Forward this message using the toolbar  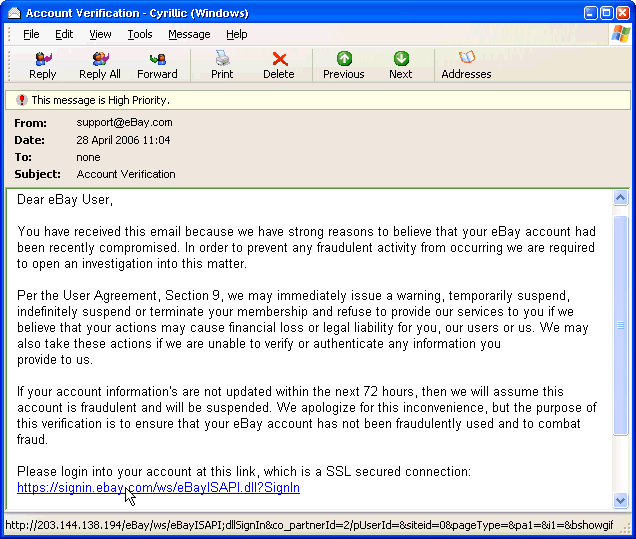(157, 65)
